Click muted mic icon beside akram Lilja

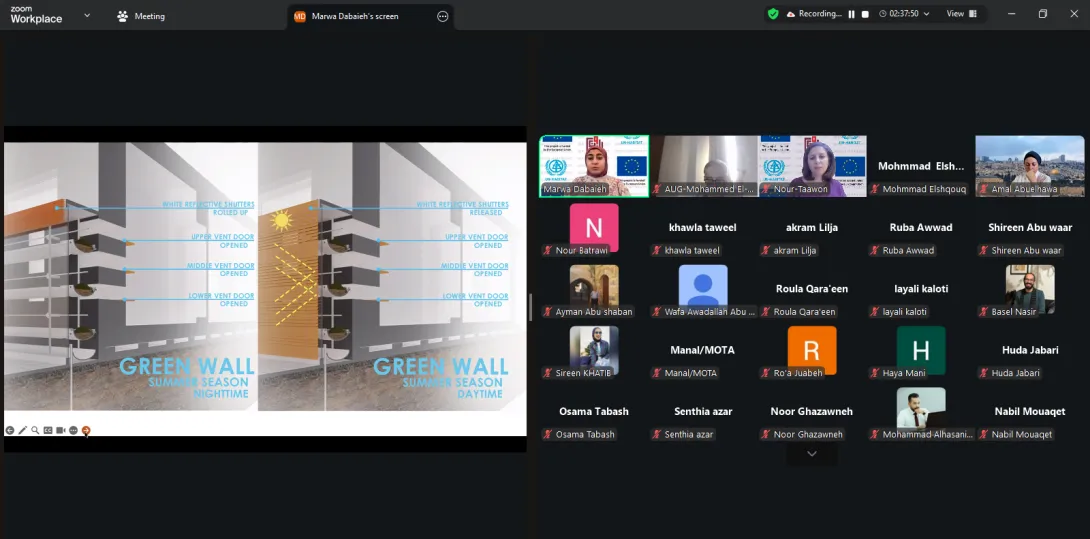coord(766,250)
